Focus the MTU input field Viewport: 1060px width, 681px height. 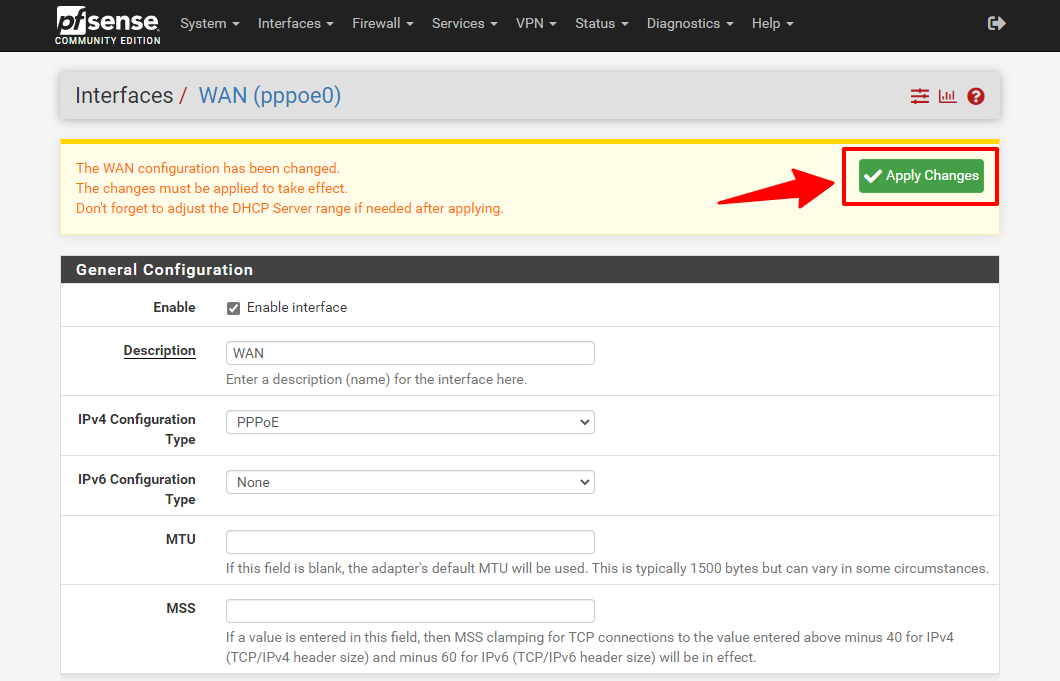[410, 542]
